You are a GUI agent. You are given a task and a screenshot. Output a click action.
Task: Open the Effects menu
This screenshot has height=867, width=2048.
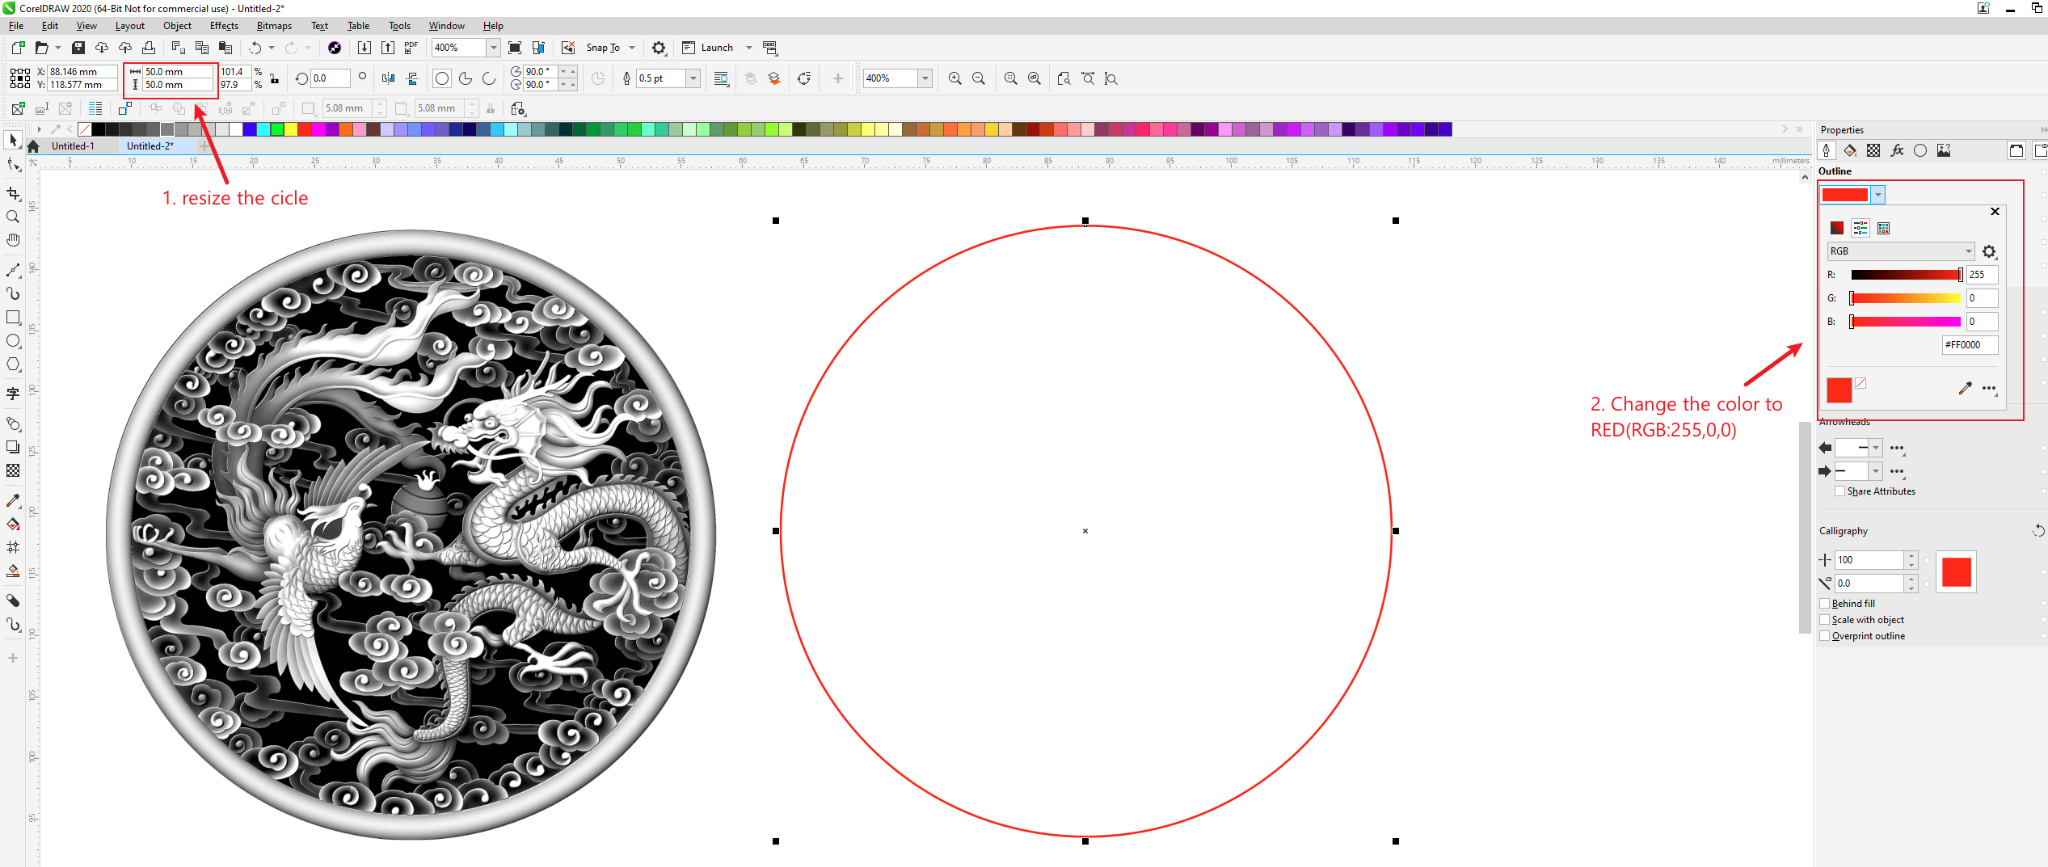pos(224,26)
